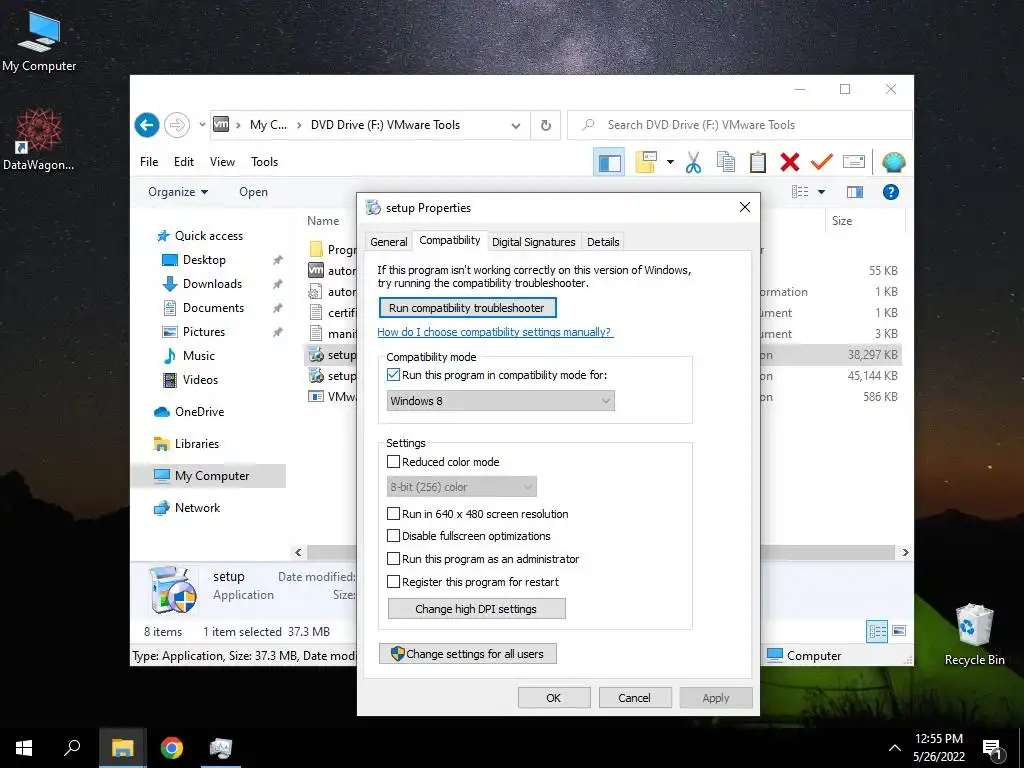The height and width of the screenshot is (768, 1024).
Task: Show hidden system tray icons
Action: [x=895, y=748]
